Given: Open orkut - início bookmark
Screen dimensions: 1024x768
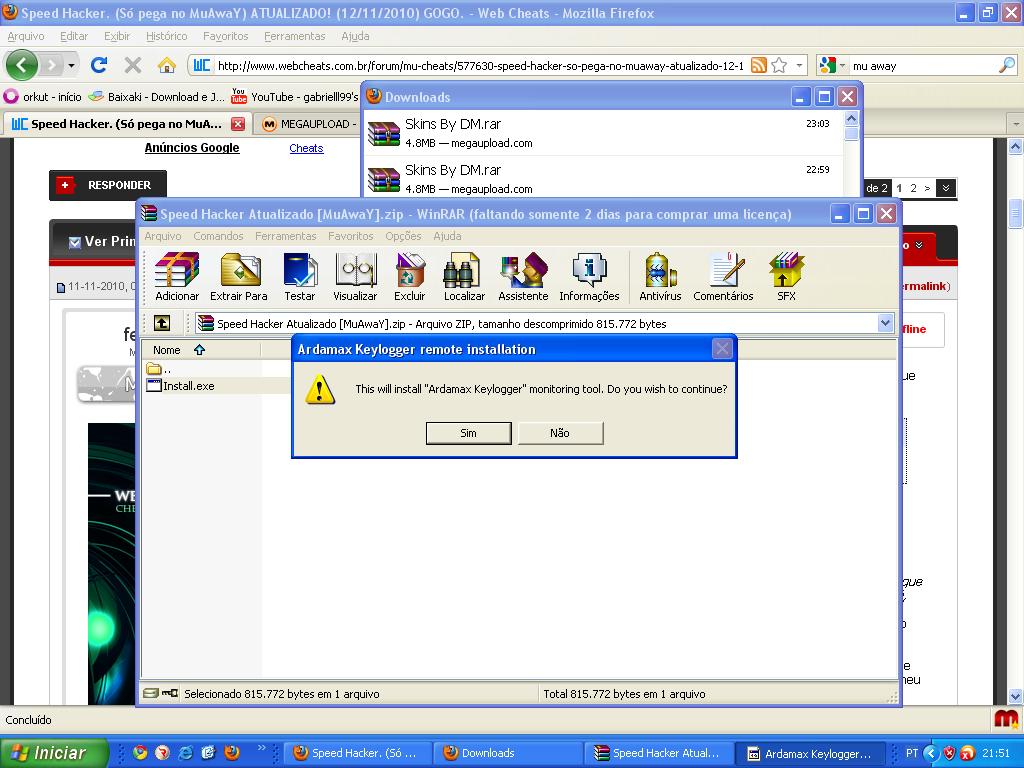Looking at the screenshot, I should coord(43,97).
